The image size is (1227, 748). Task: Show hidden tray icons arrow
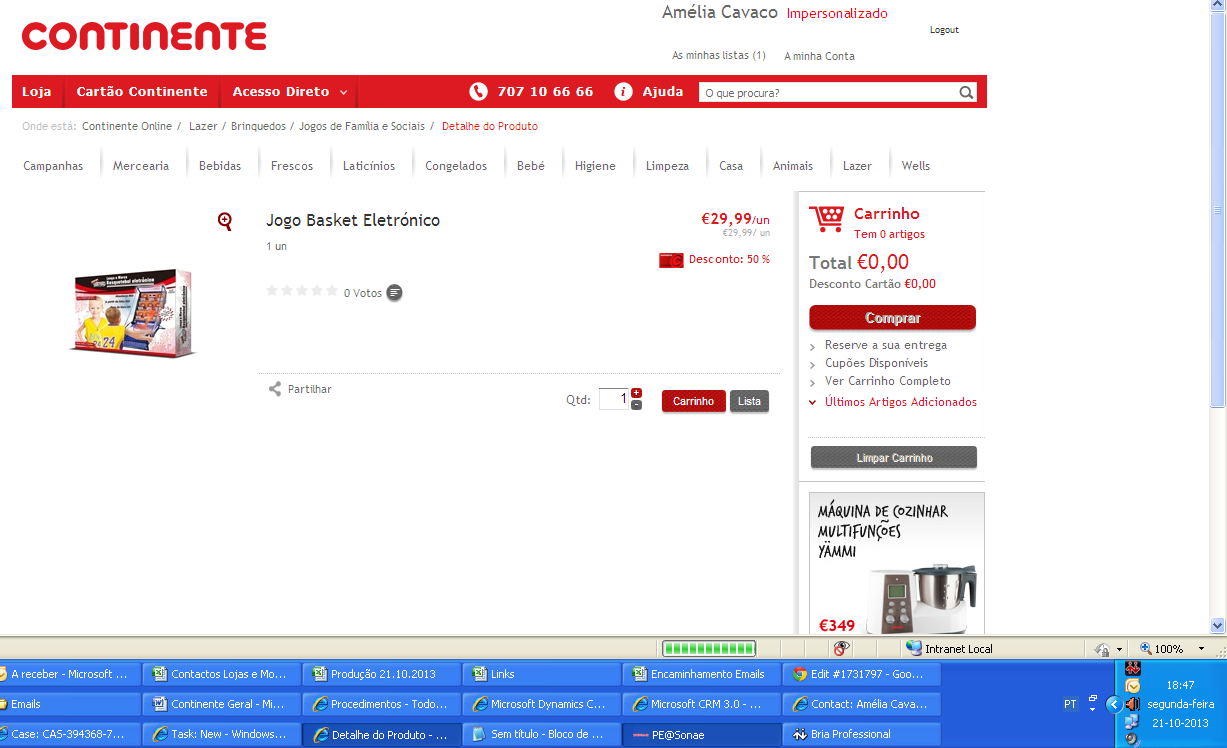click(1113, 704)
